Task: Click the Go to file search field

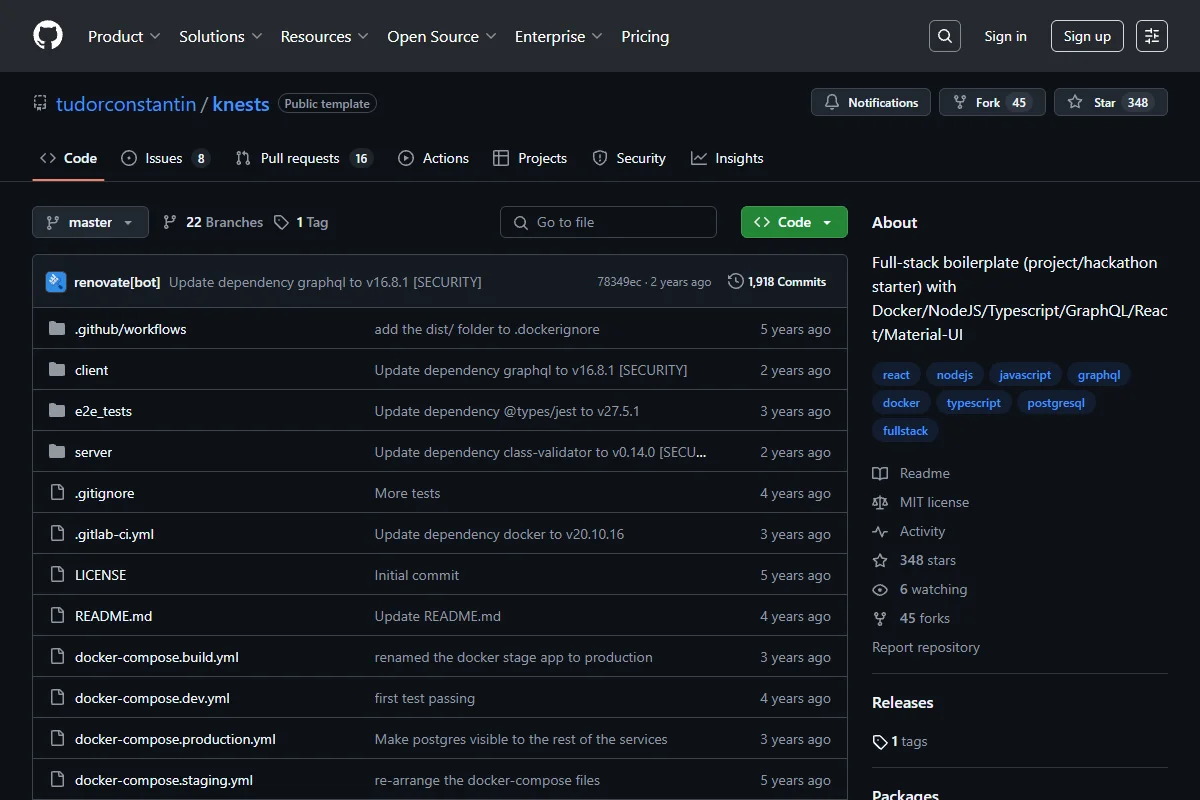Action: tap(608, 222)
